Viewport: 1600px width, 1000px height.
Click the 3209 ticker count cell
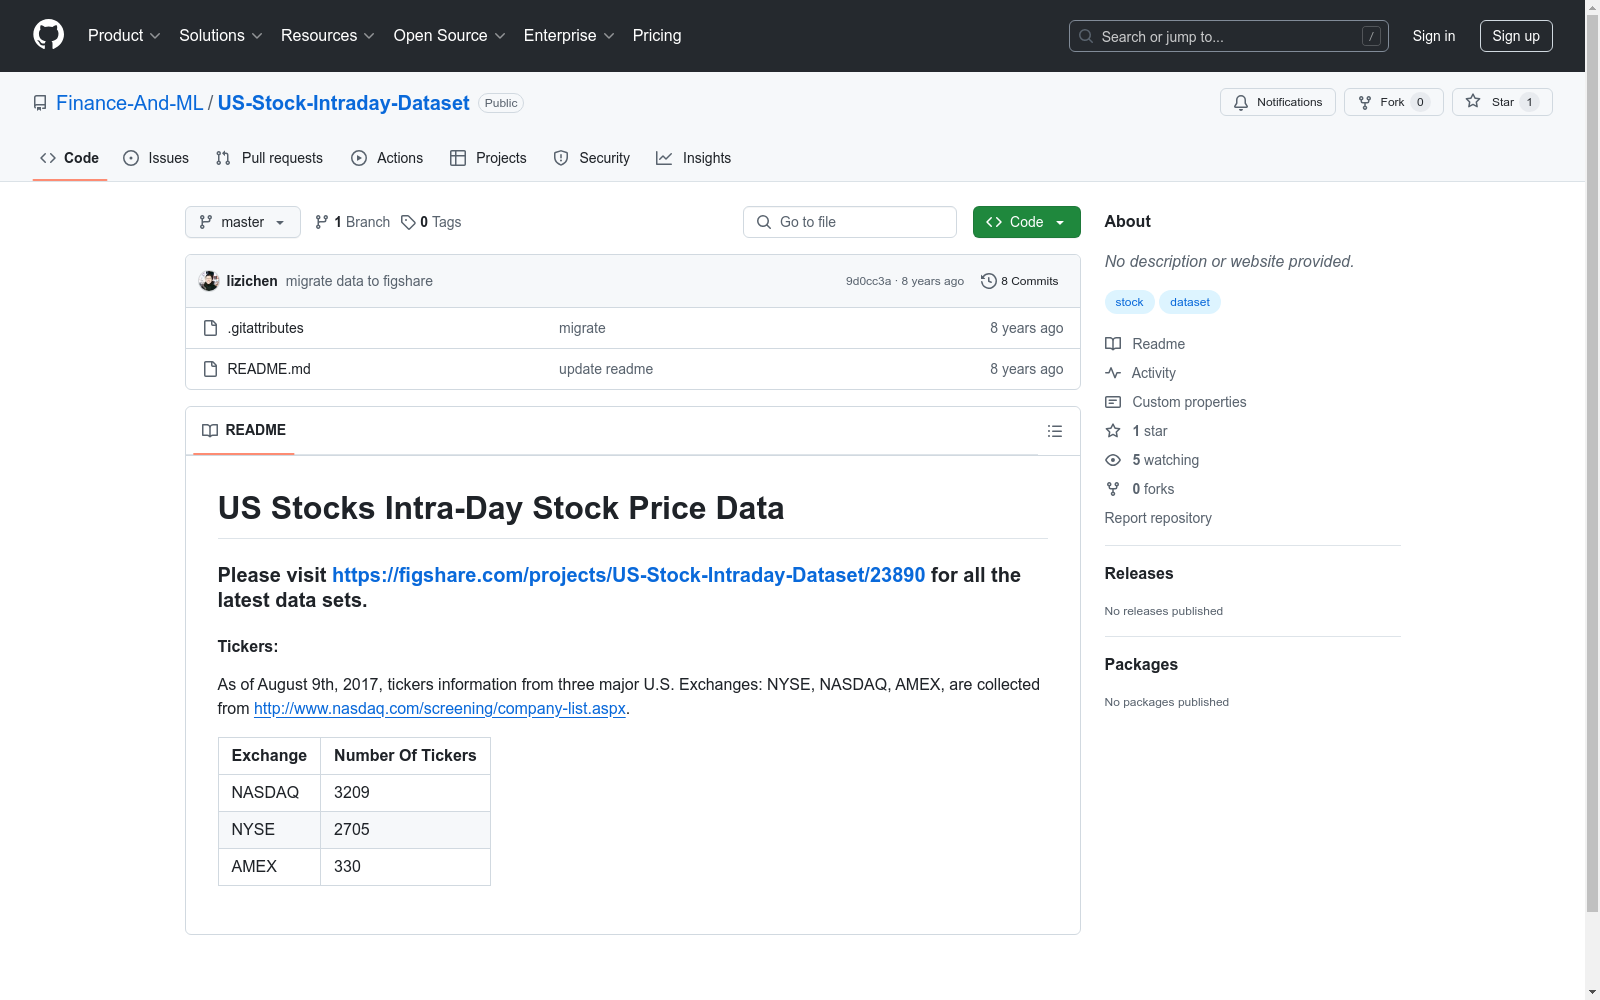405,793
